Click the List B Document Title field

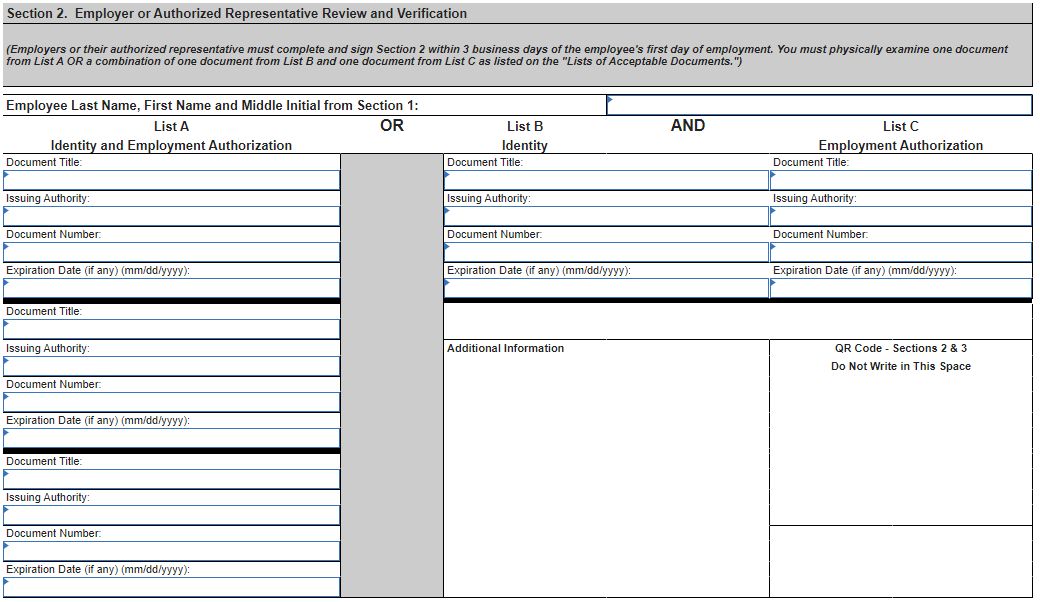(x=605, y=180)
